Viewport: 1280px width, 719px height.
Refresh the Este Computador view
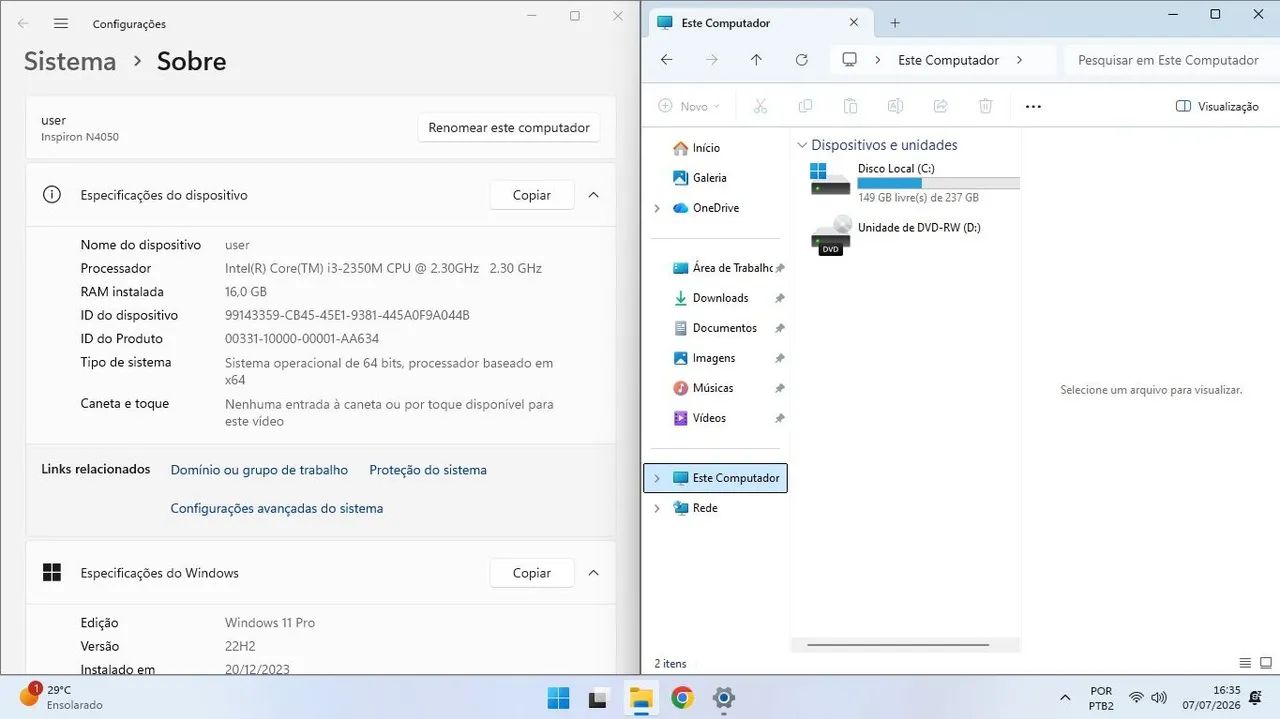[x=801, y=60]
